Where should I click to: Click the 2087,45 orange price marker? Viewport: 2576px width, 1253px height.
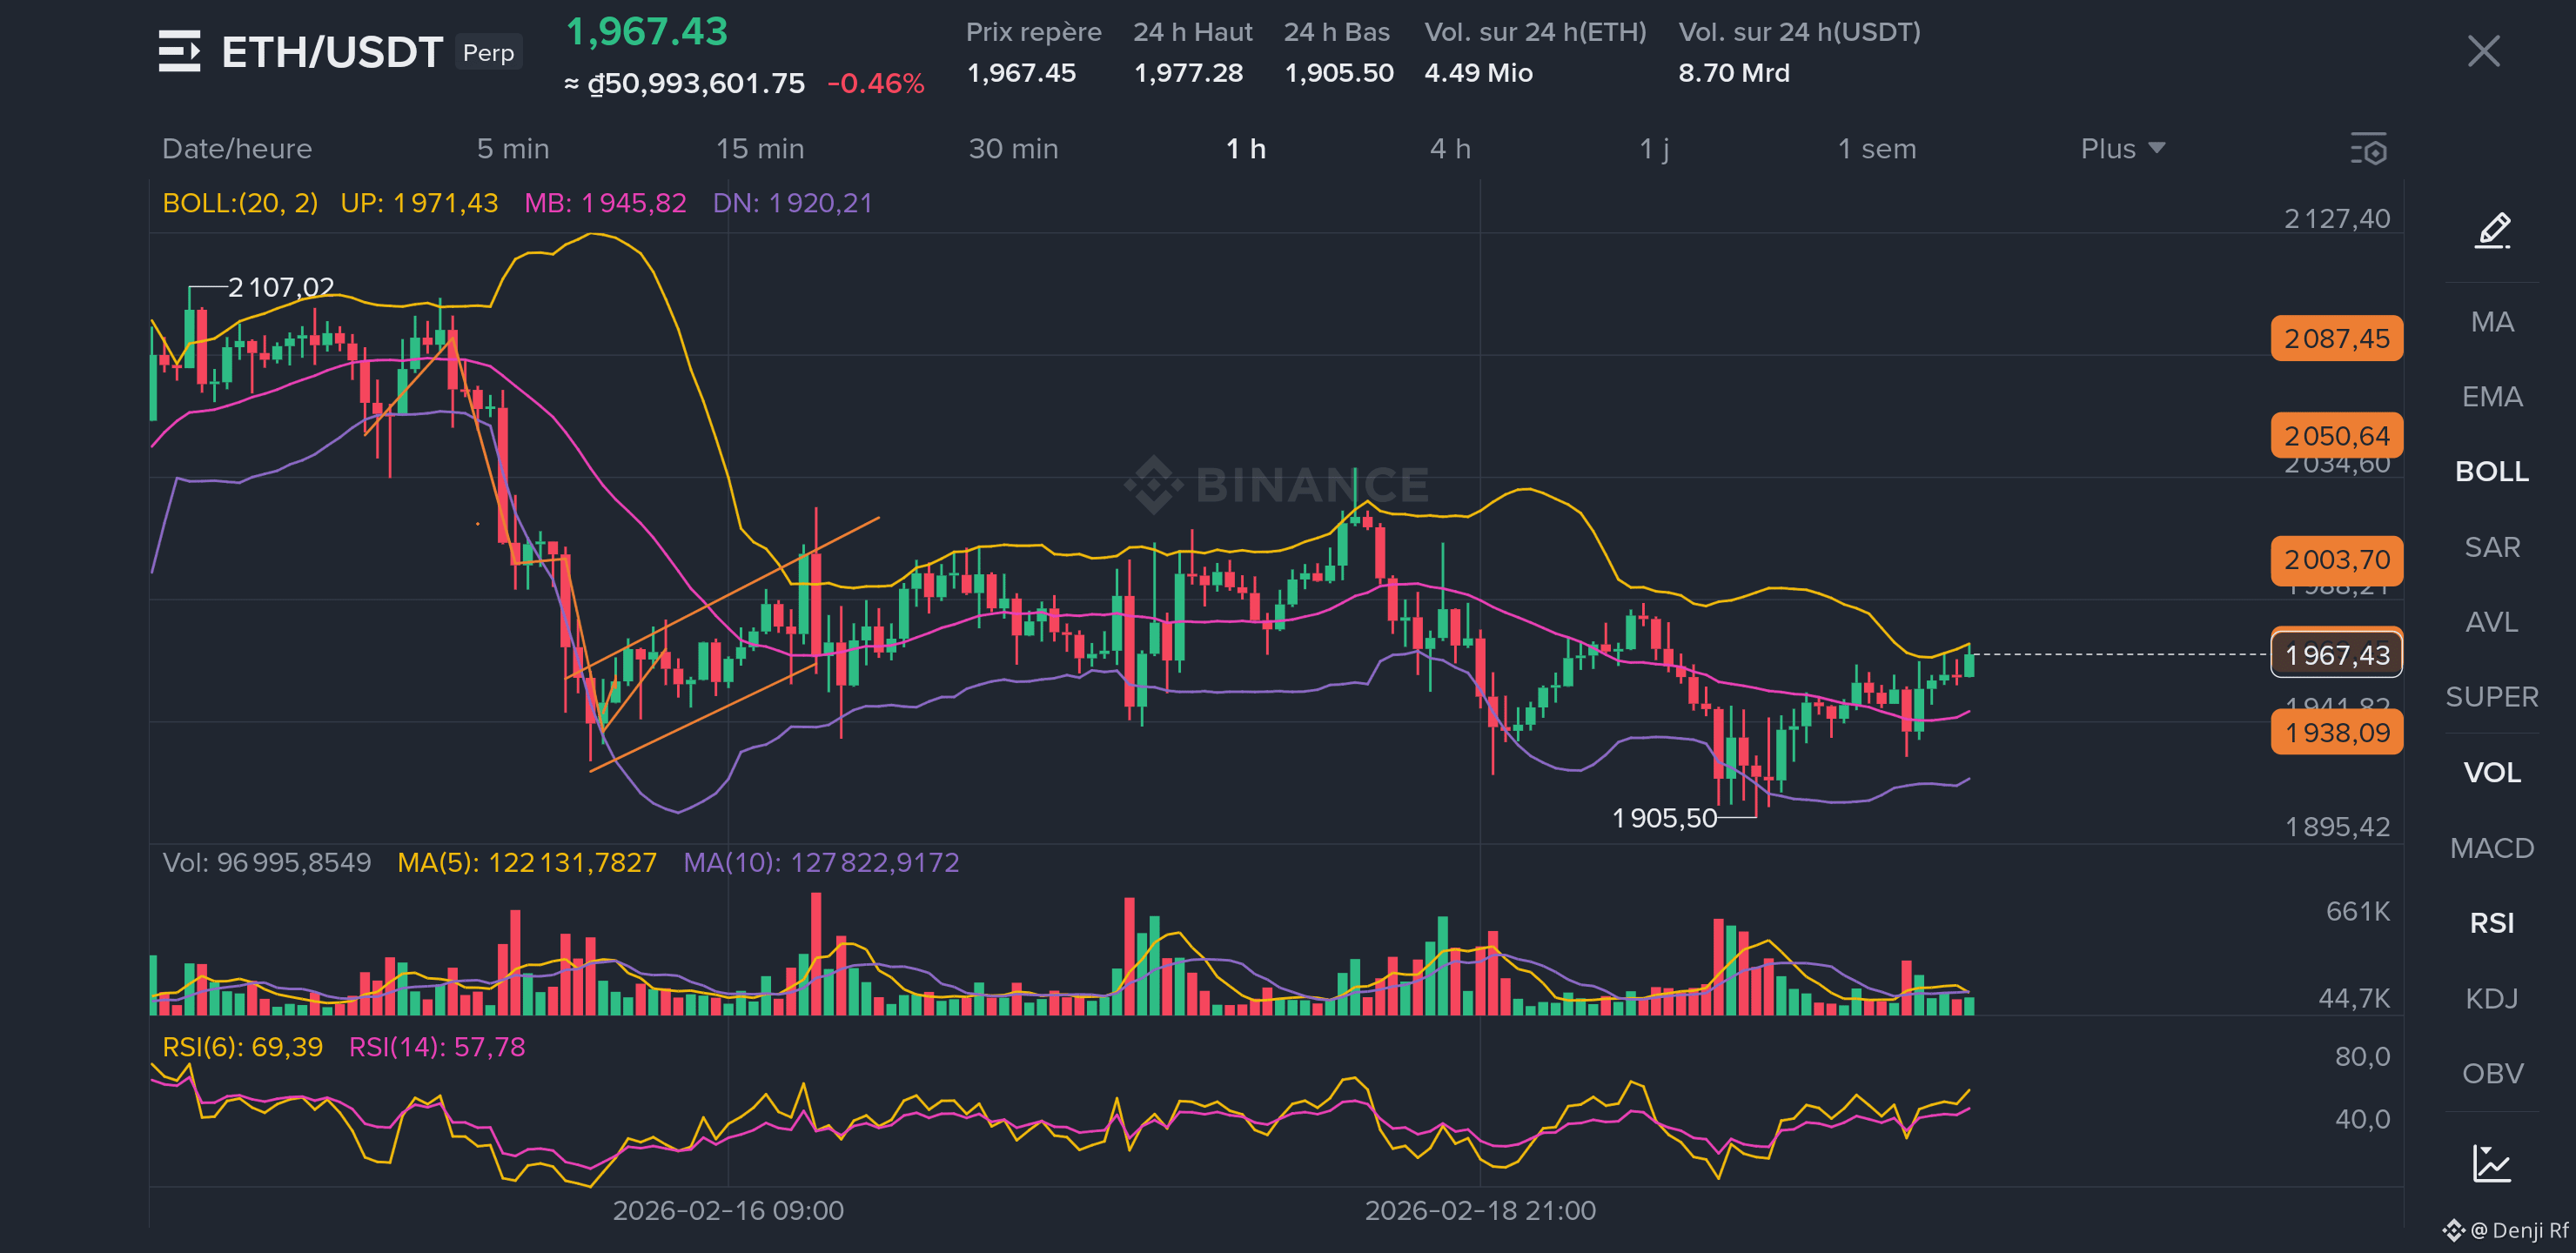2337,339
